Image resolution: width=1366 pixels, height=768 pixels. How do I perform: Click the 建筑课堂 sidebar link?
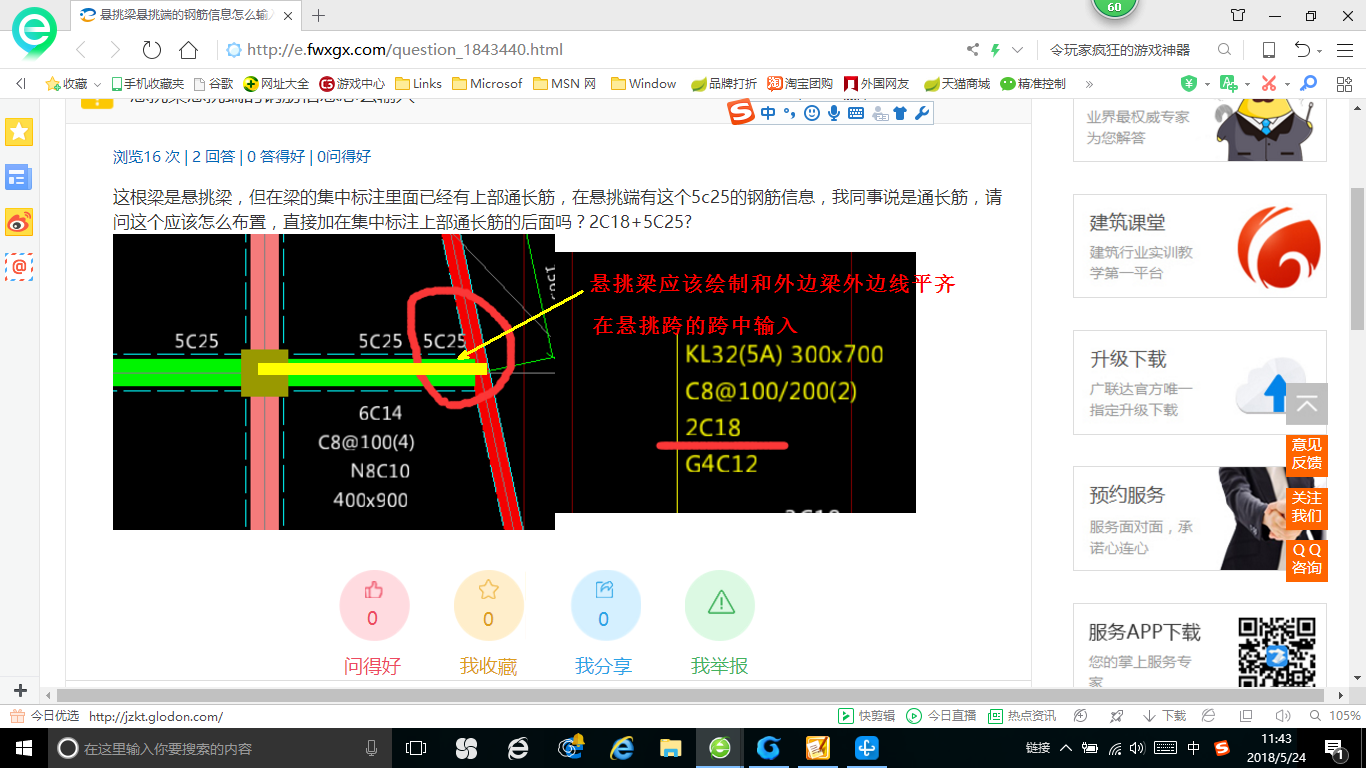coord(1199,246)
